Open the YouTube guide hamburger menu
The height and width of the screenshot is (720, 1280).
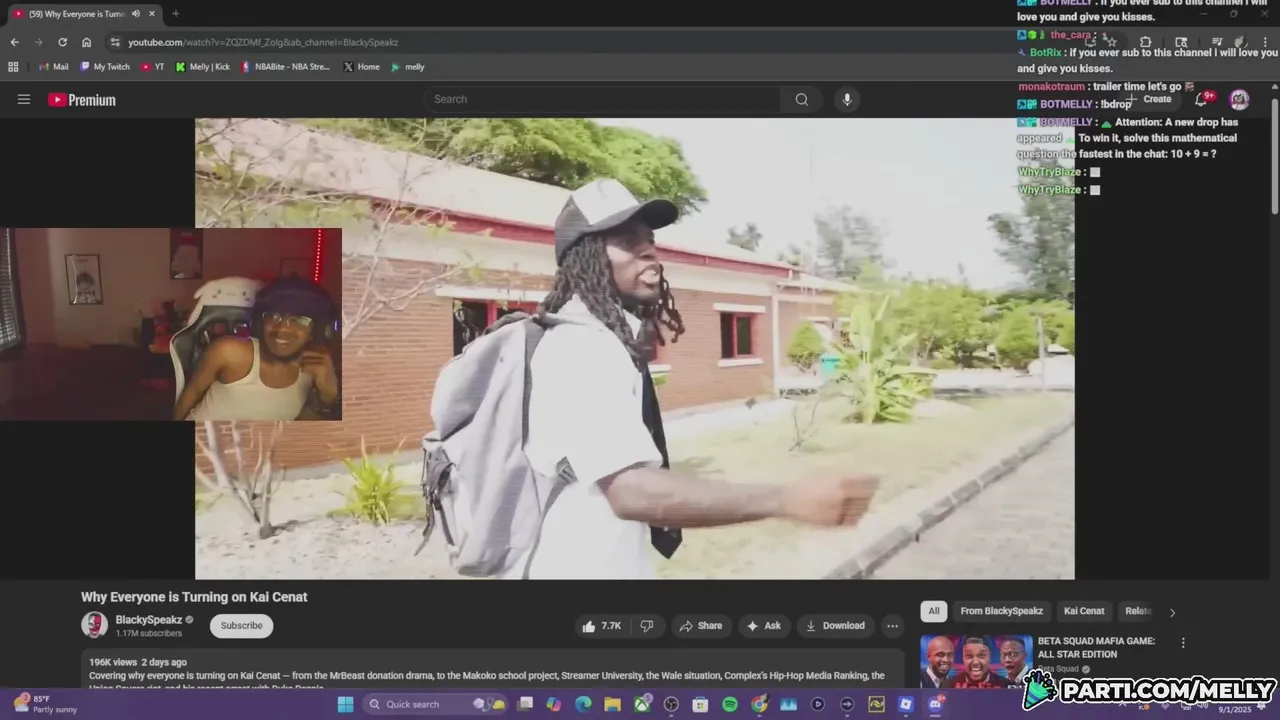[24, 99]
